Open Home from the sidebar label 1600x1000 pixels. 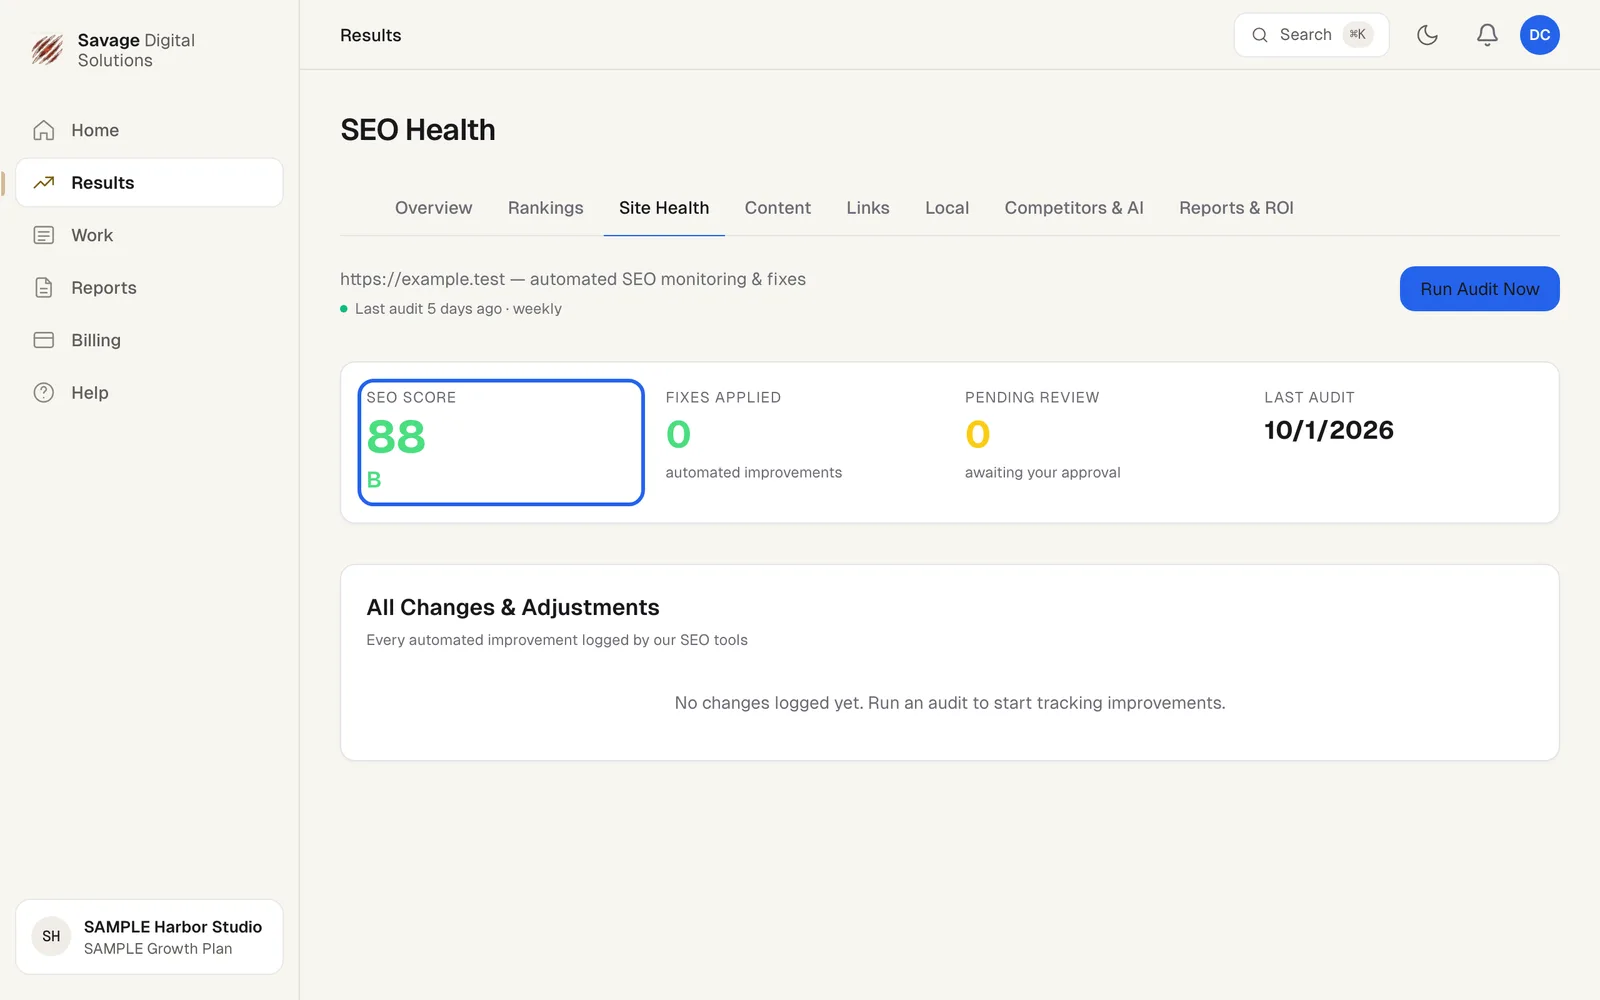click(x=95, y=130)
